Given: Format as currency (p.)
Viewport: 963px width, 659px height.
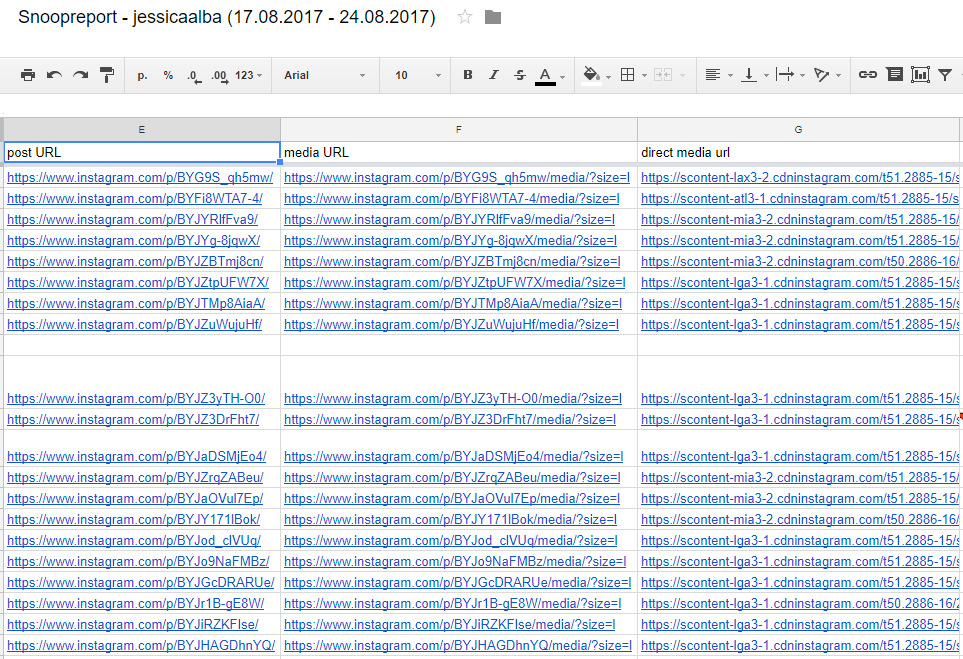Looking at the screenshot, I should pyautogui.click(x=142, y=75).
